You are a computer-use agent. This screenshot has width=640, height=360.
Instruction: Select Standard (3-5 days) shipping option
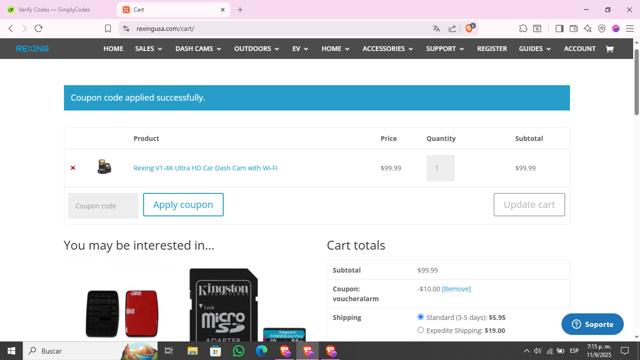coord(420,317)
